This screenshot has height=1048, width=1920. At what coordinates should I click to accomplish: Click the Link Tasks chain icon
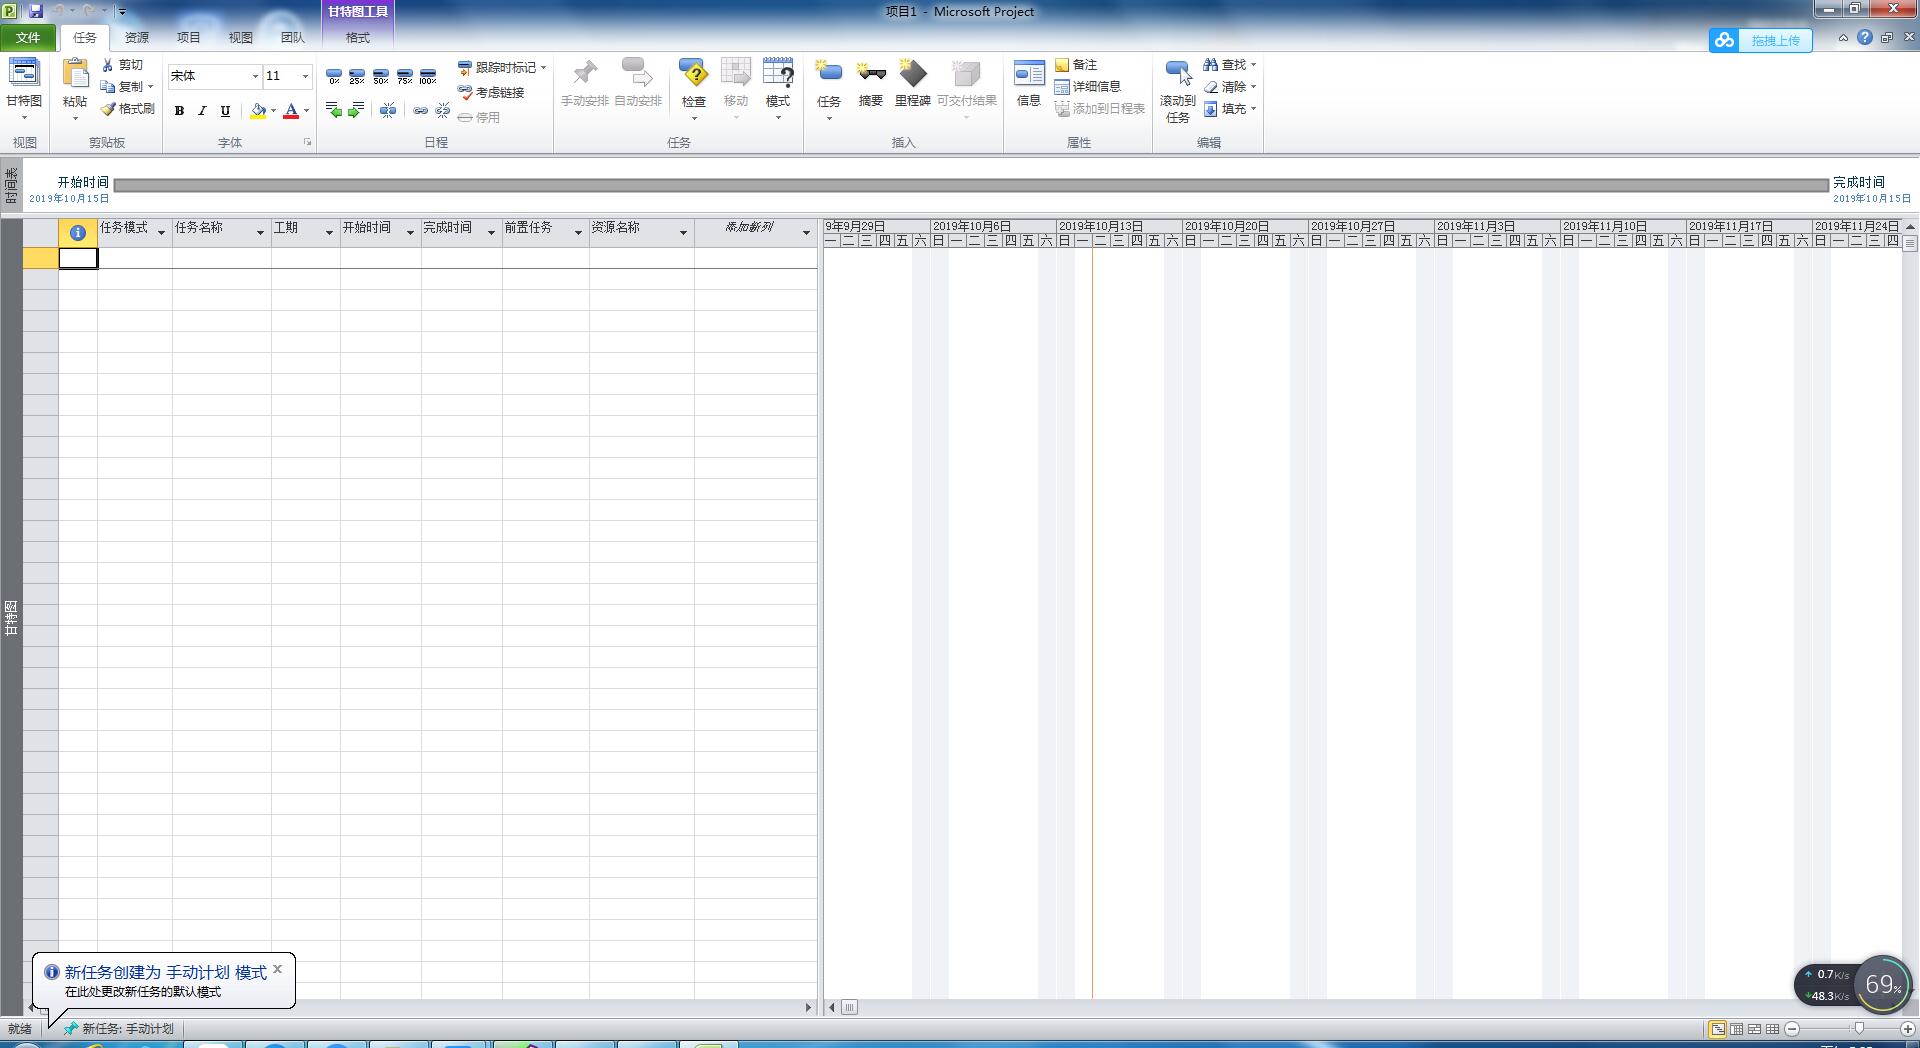(420, 110)
